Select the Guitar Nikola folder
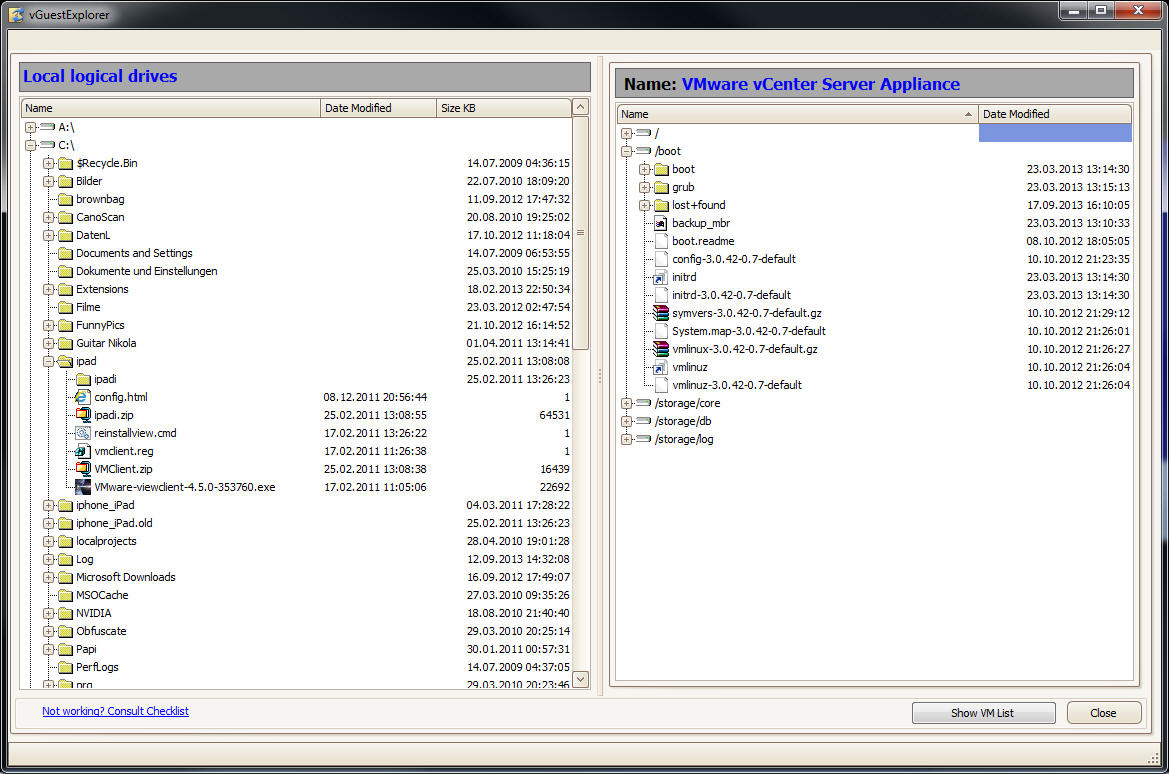This screenshot has width=1169, height=774. [106, 343]
